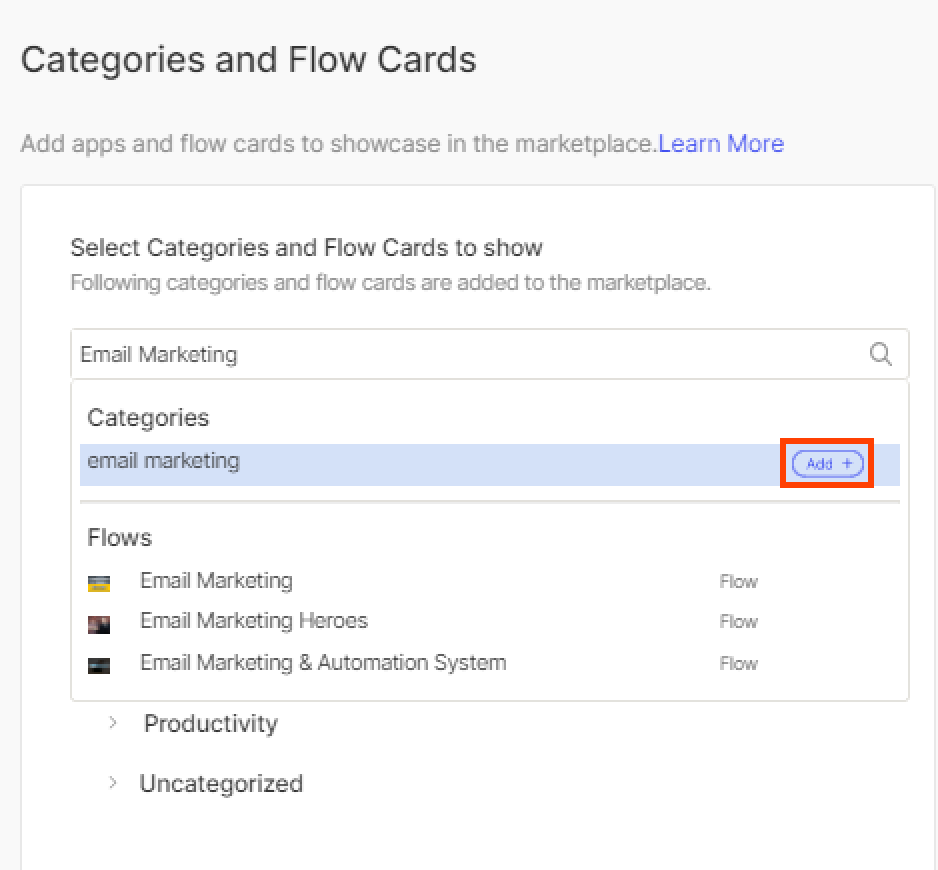Click the Flow tag beside Automation System
This screenshot has height=870, width=938.
coord(739,664)
